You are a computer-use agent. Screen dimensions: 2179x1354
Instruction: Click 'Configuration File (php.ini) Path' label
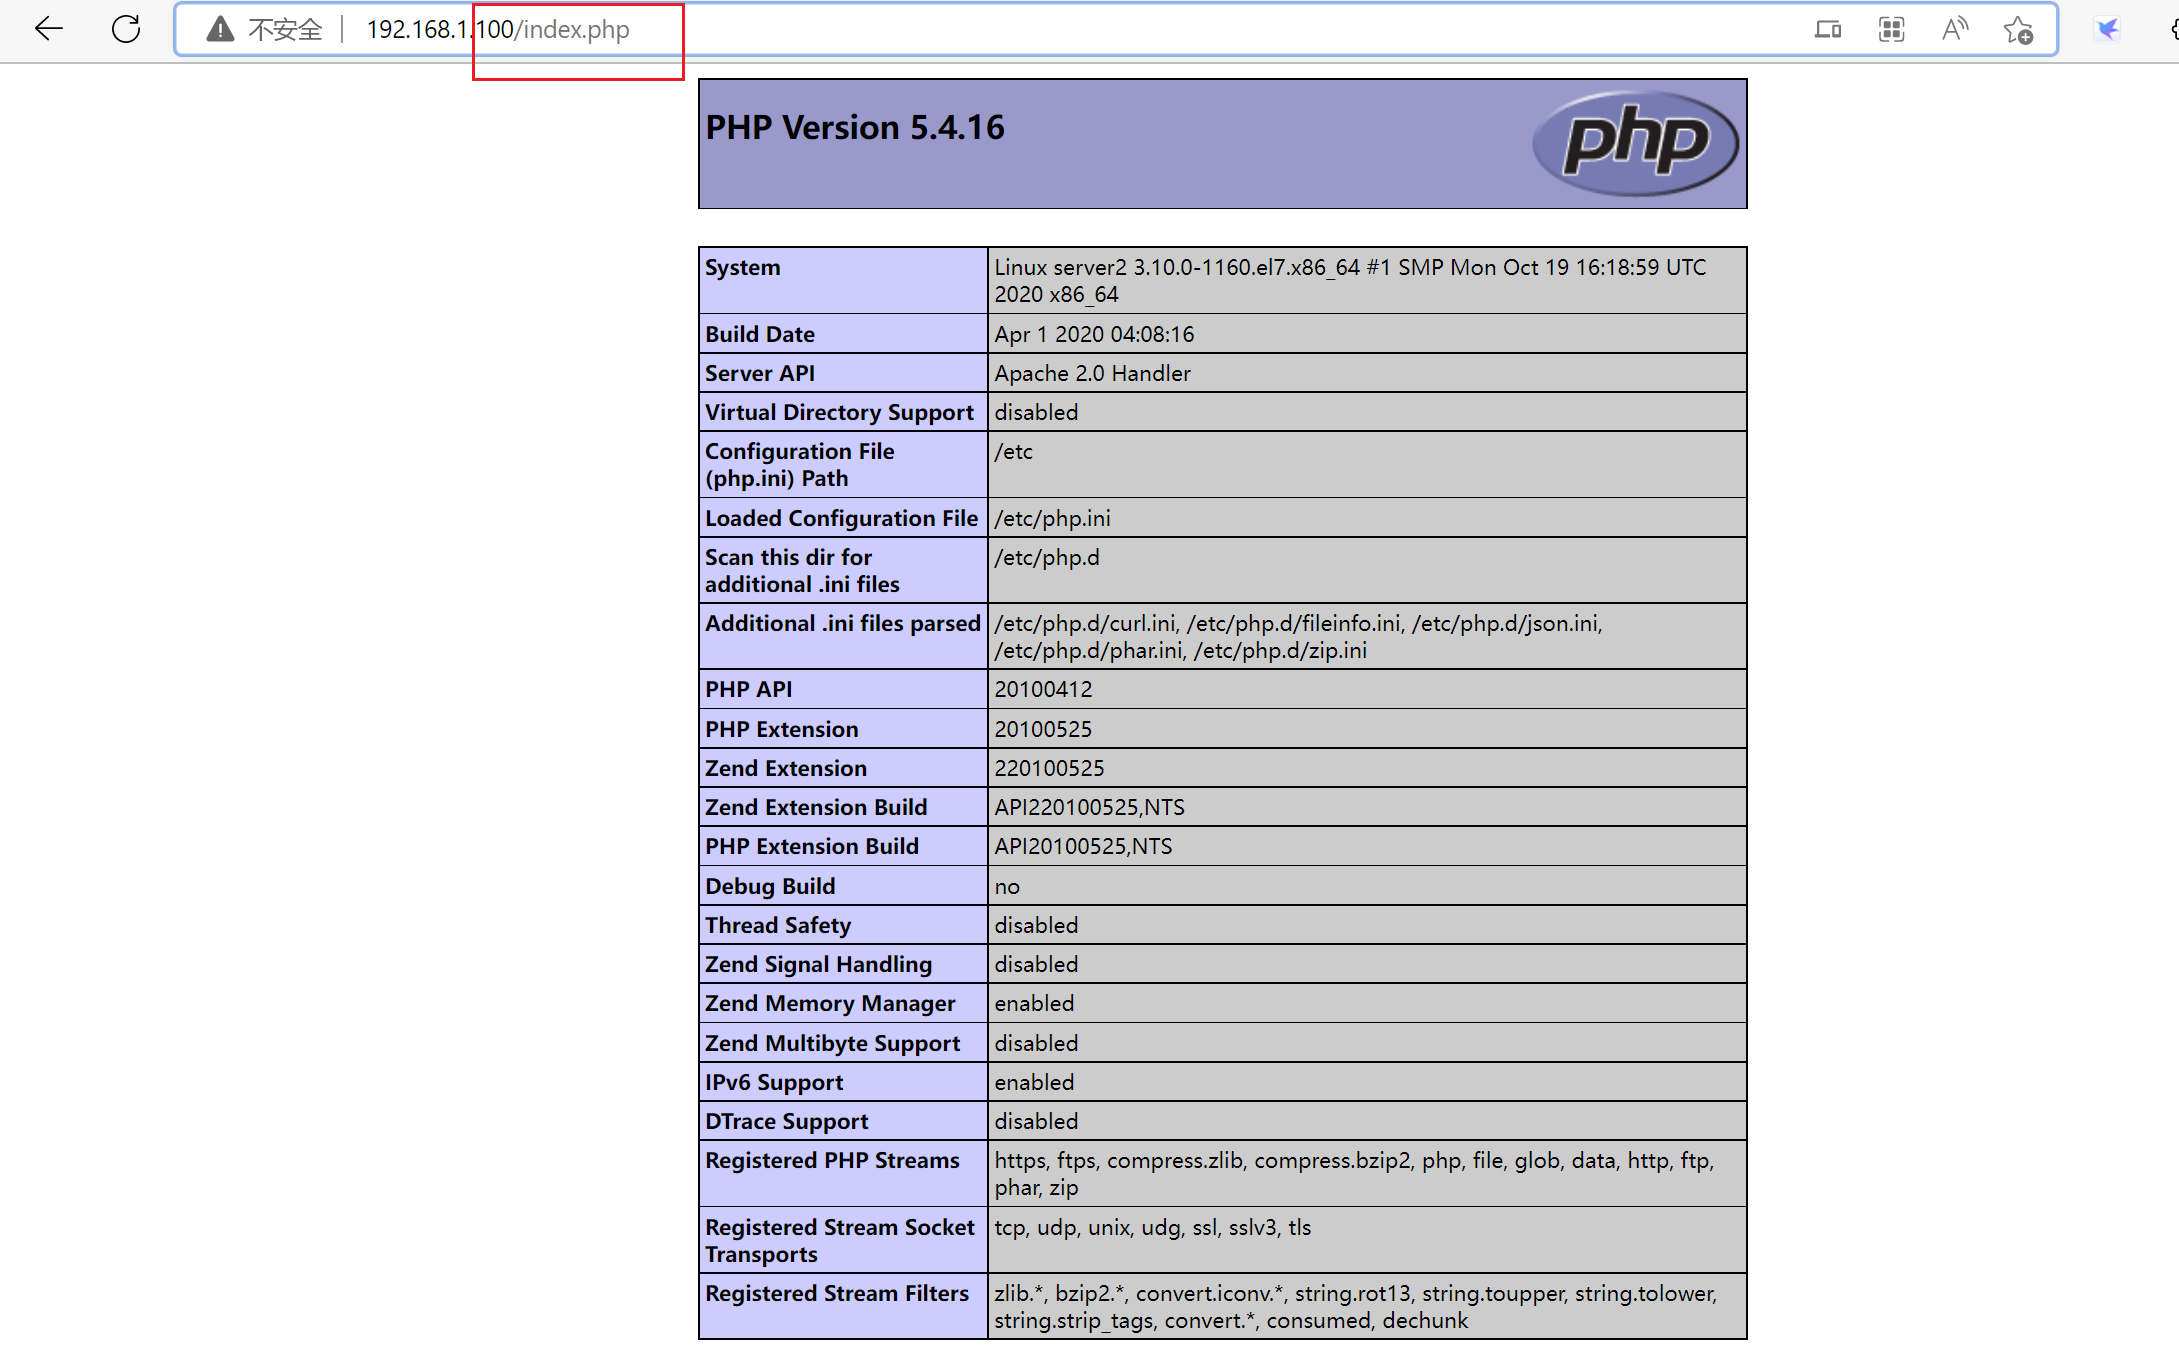tap(800, 465)
